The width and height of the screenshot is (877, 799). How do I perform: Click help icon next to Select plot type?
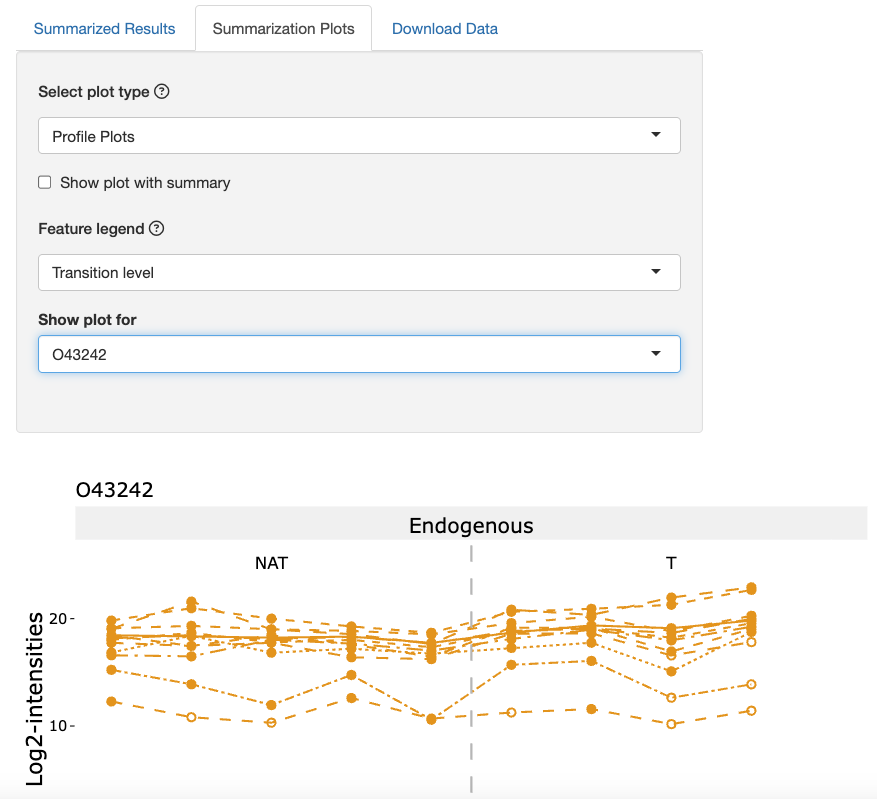162,91
